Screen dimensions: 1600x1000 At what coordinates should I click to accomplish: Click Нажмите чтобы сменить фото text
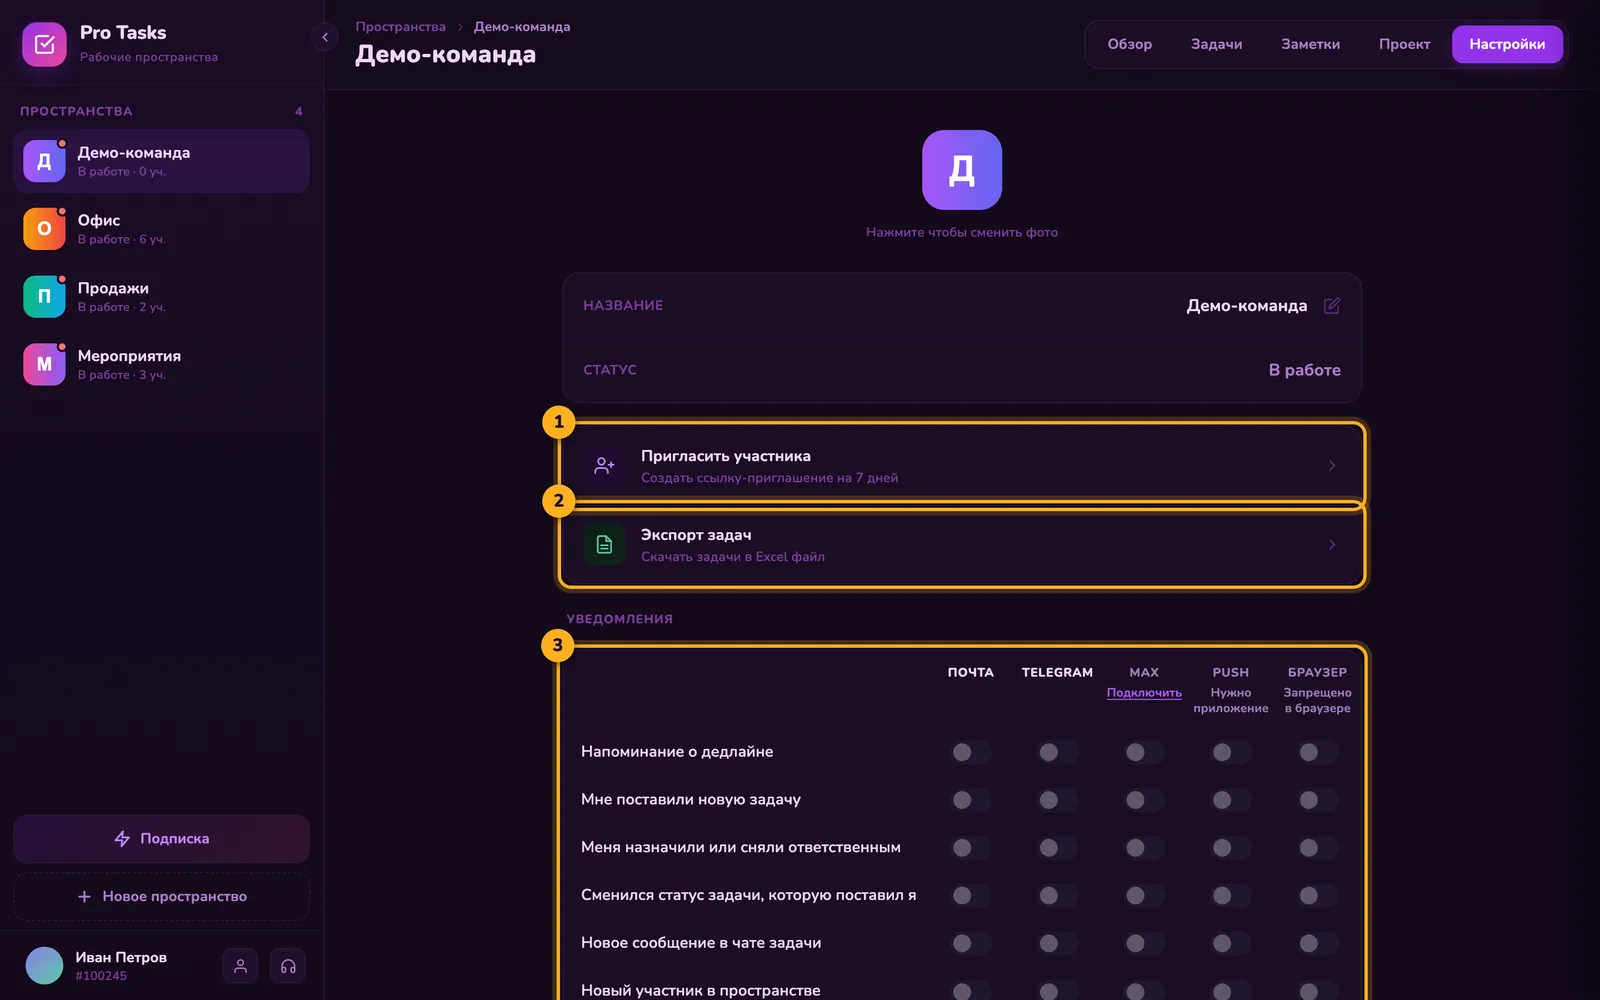pyautogui.click(x=962, y=232)
